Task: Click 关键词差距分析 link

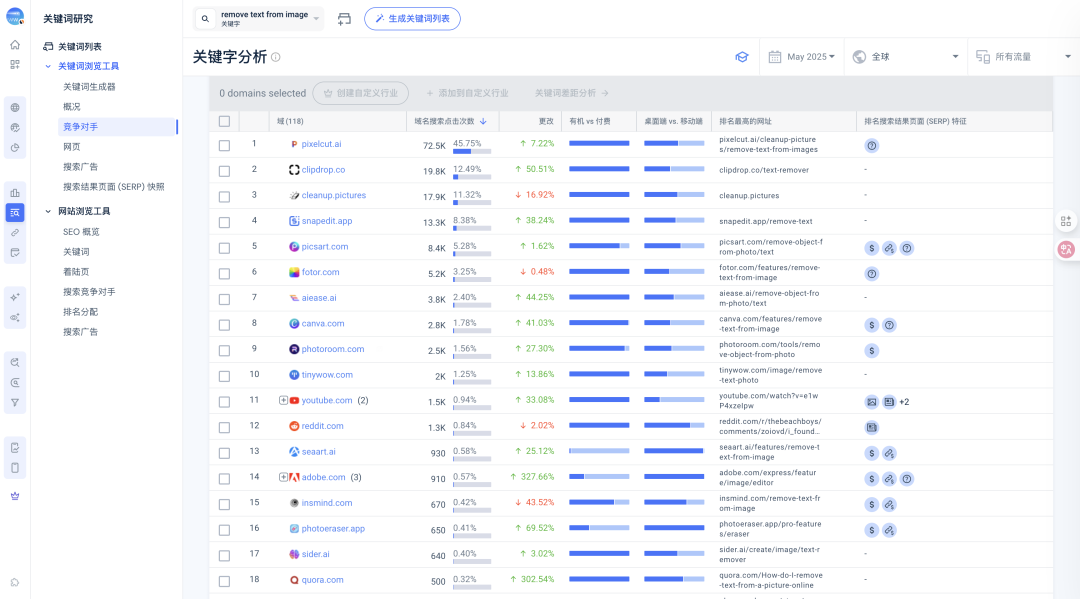Action: click(572, 93)
